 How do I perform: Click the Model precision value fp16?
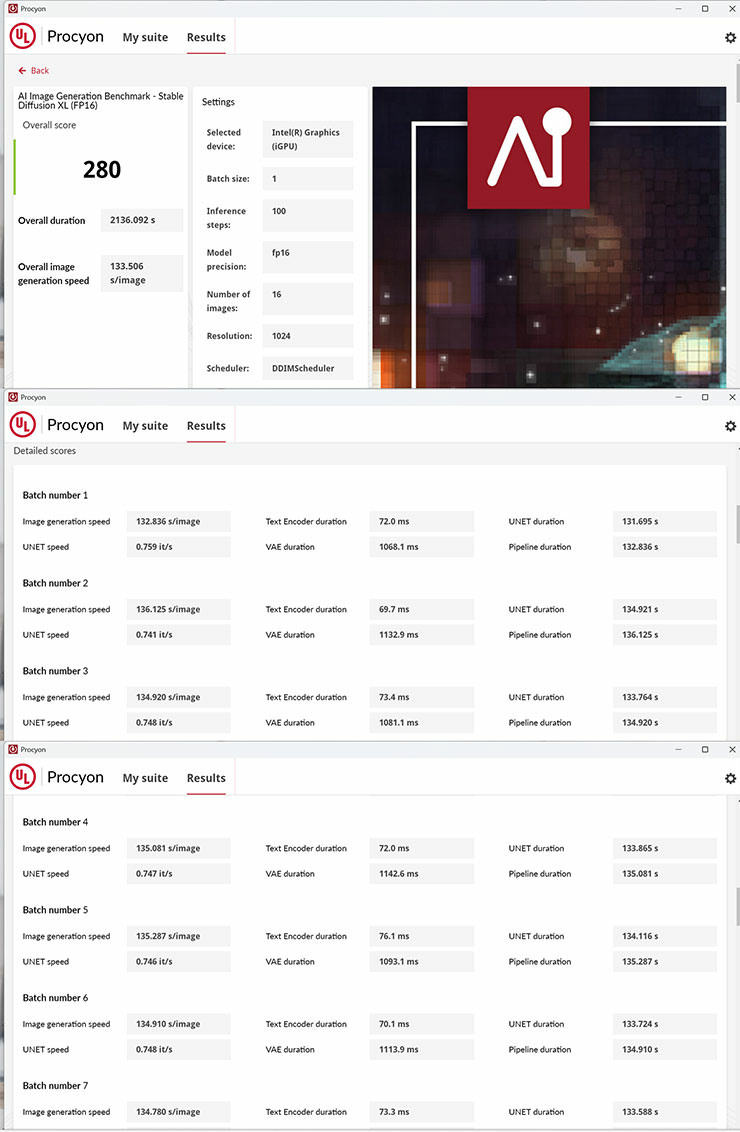(308, 257)
